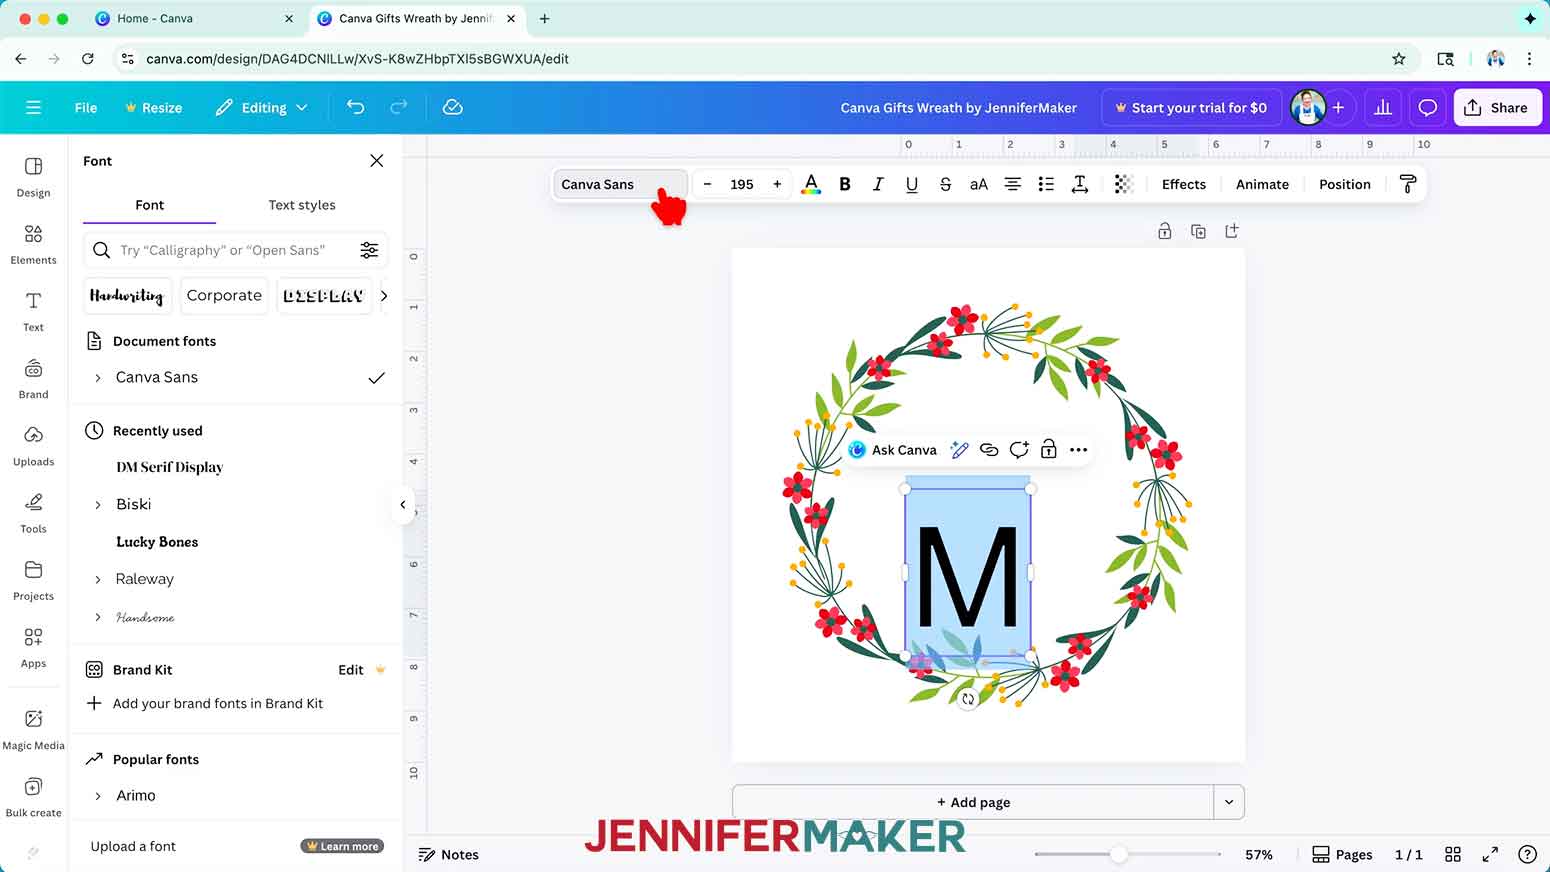Open the File menu
This screenshot has height=872, width=1550.
pos(86,107)
